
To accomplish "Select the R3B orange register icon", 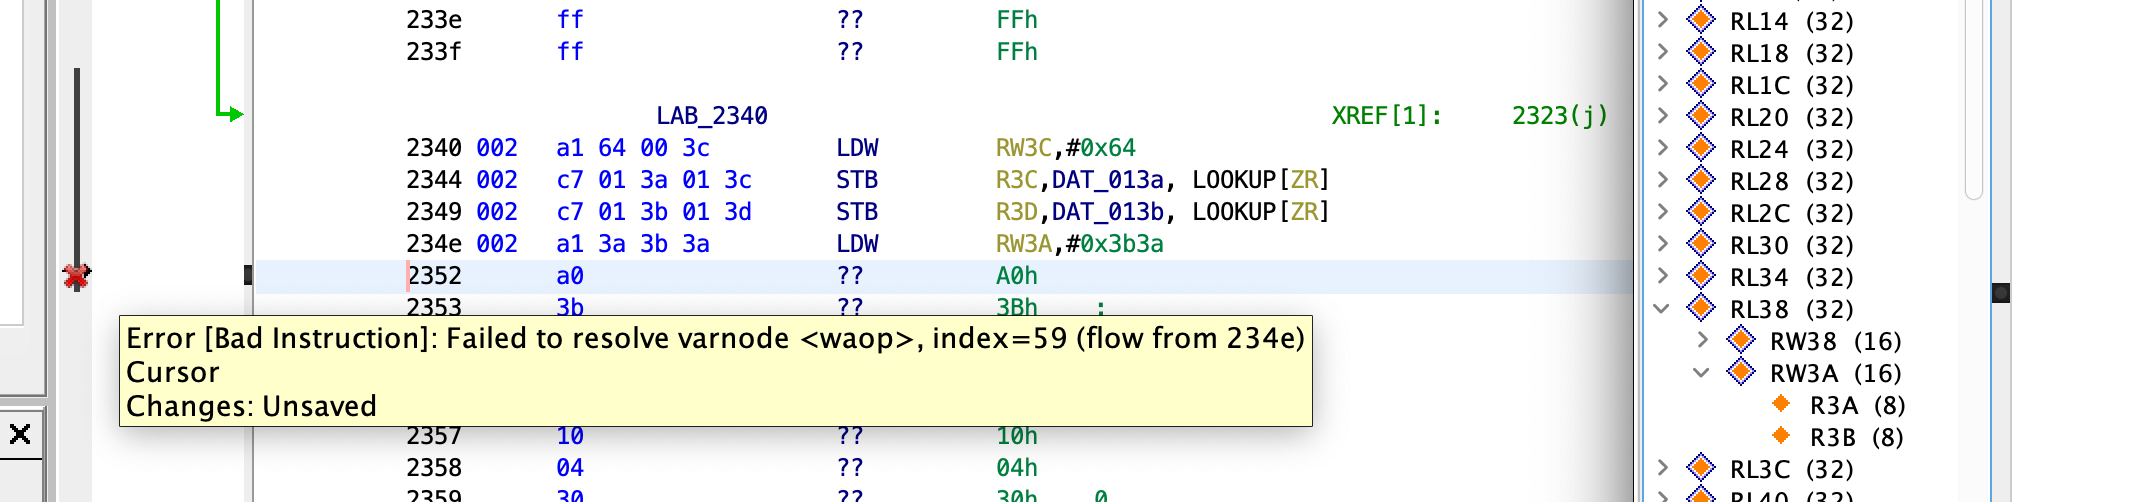I will [x=1780, y=436].
